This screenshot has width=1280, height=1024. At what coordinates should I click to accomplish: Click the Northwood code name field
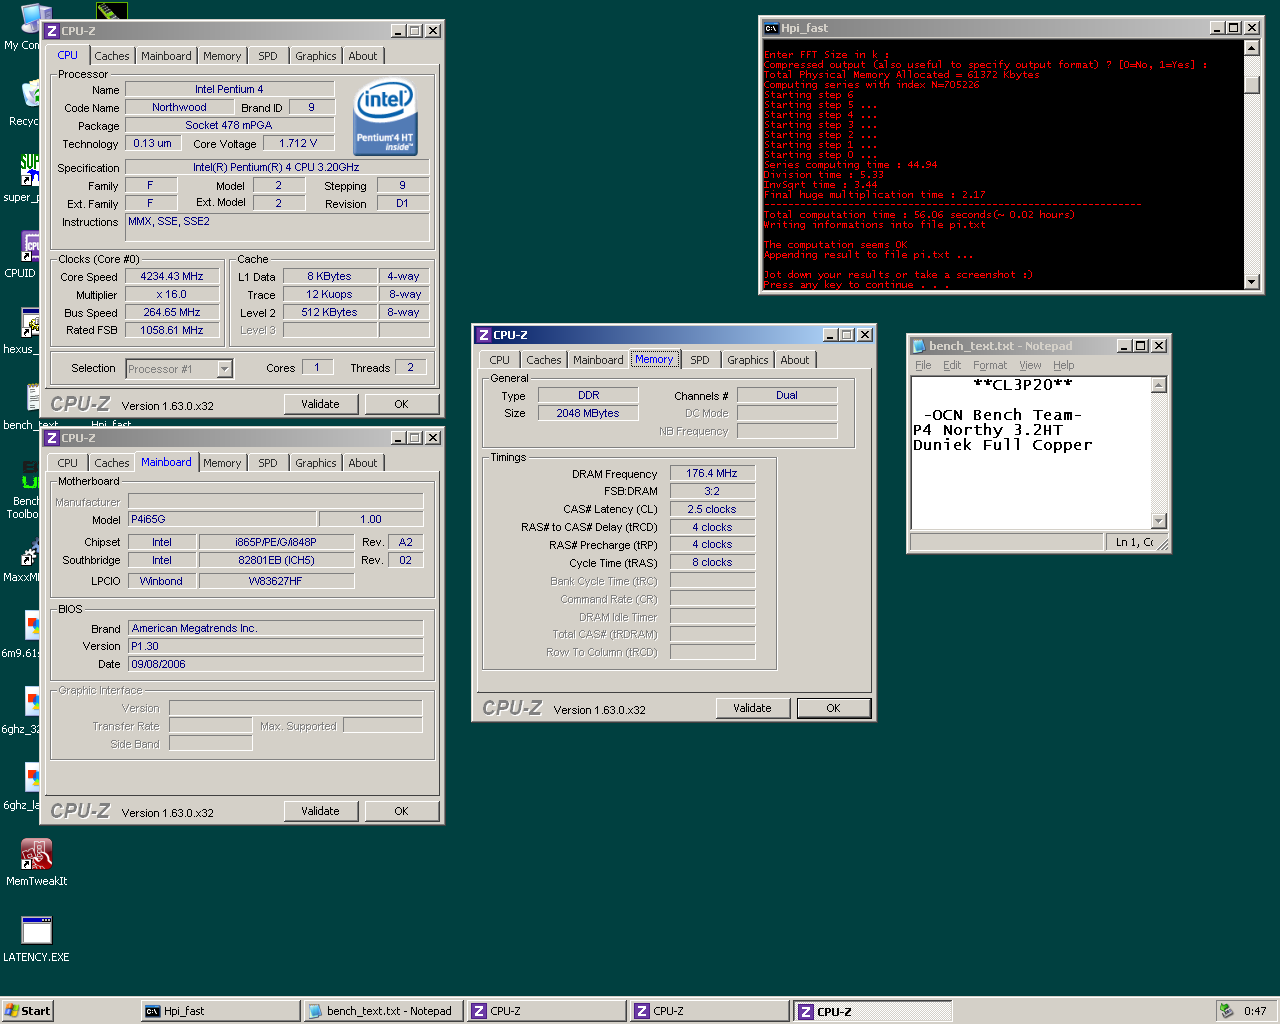[x=180, y=108]
